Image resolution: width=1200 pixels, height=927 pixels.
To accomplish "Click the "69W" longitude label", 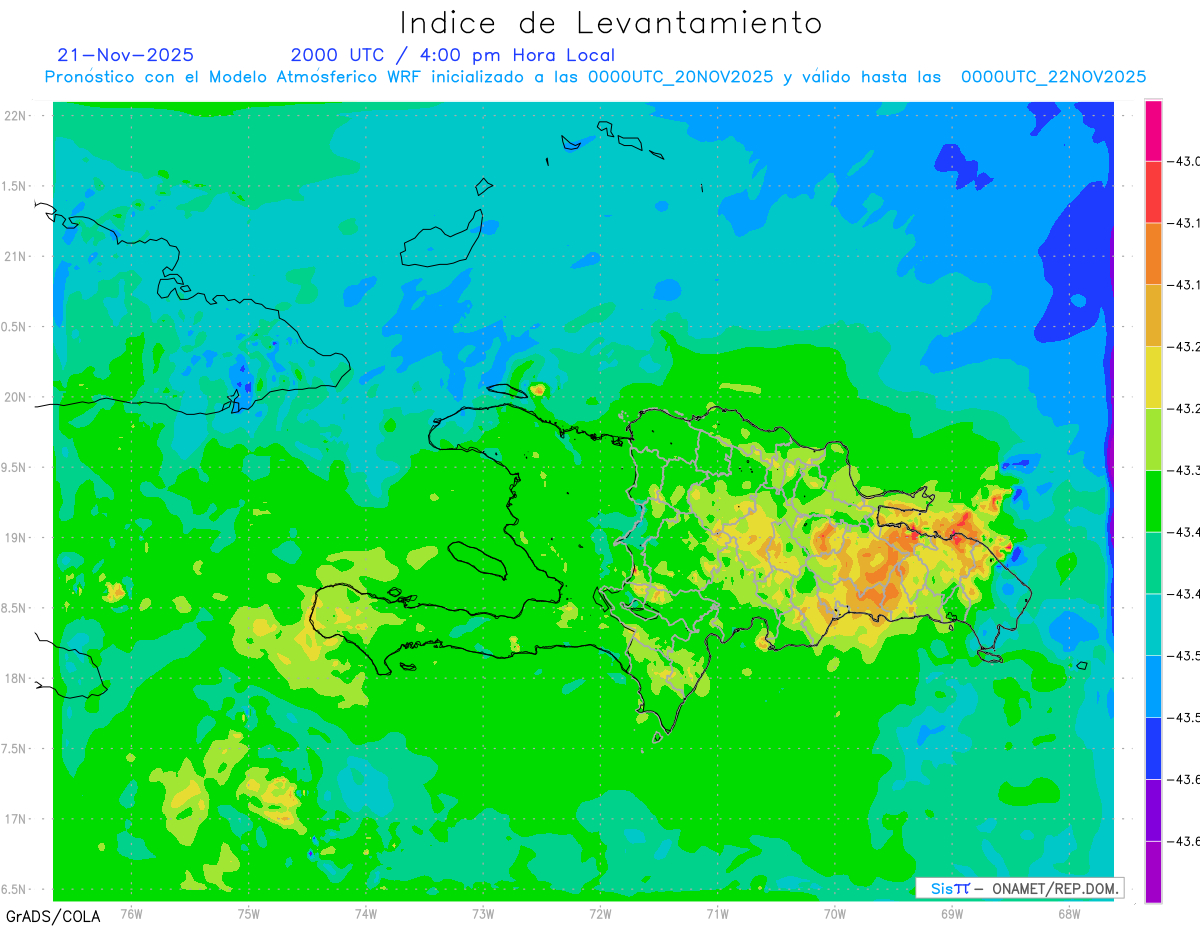I will pyautogui.click(x=952, y=913).
